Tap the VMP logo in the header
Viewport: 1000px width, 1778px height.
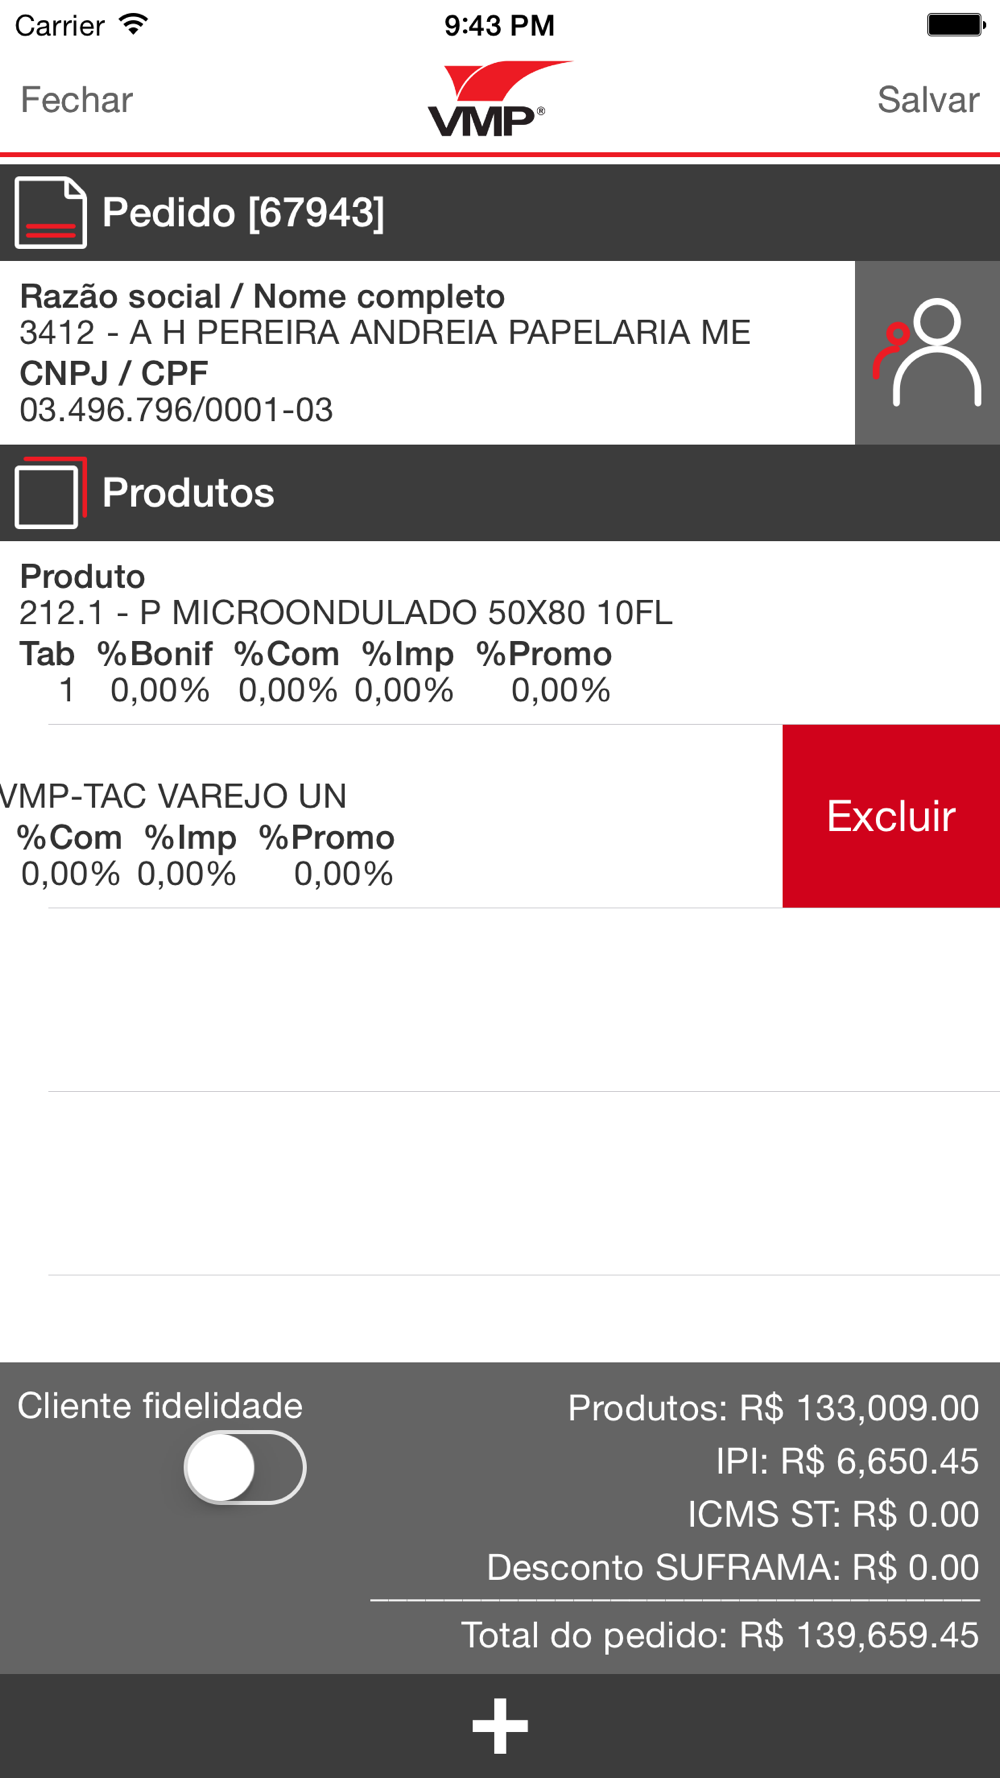click(x=499, y=99)
